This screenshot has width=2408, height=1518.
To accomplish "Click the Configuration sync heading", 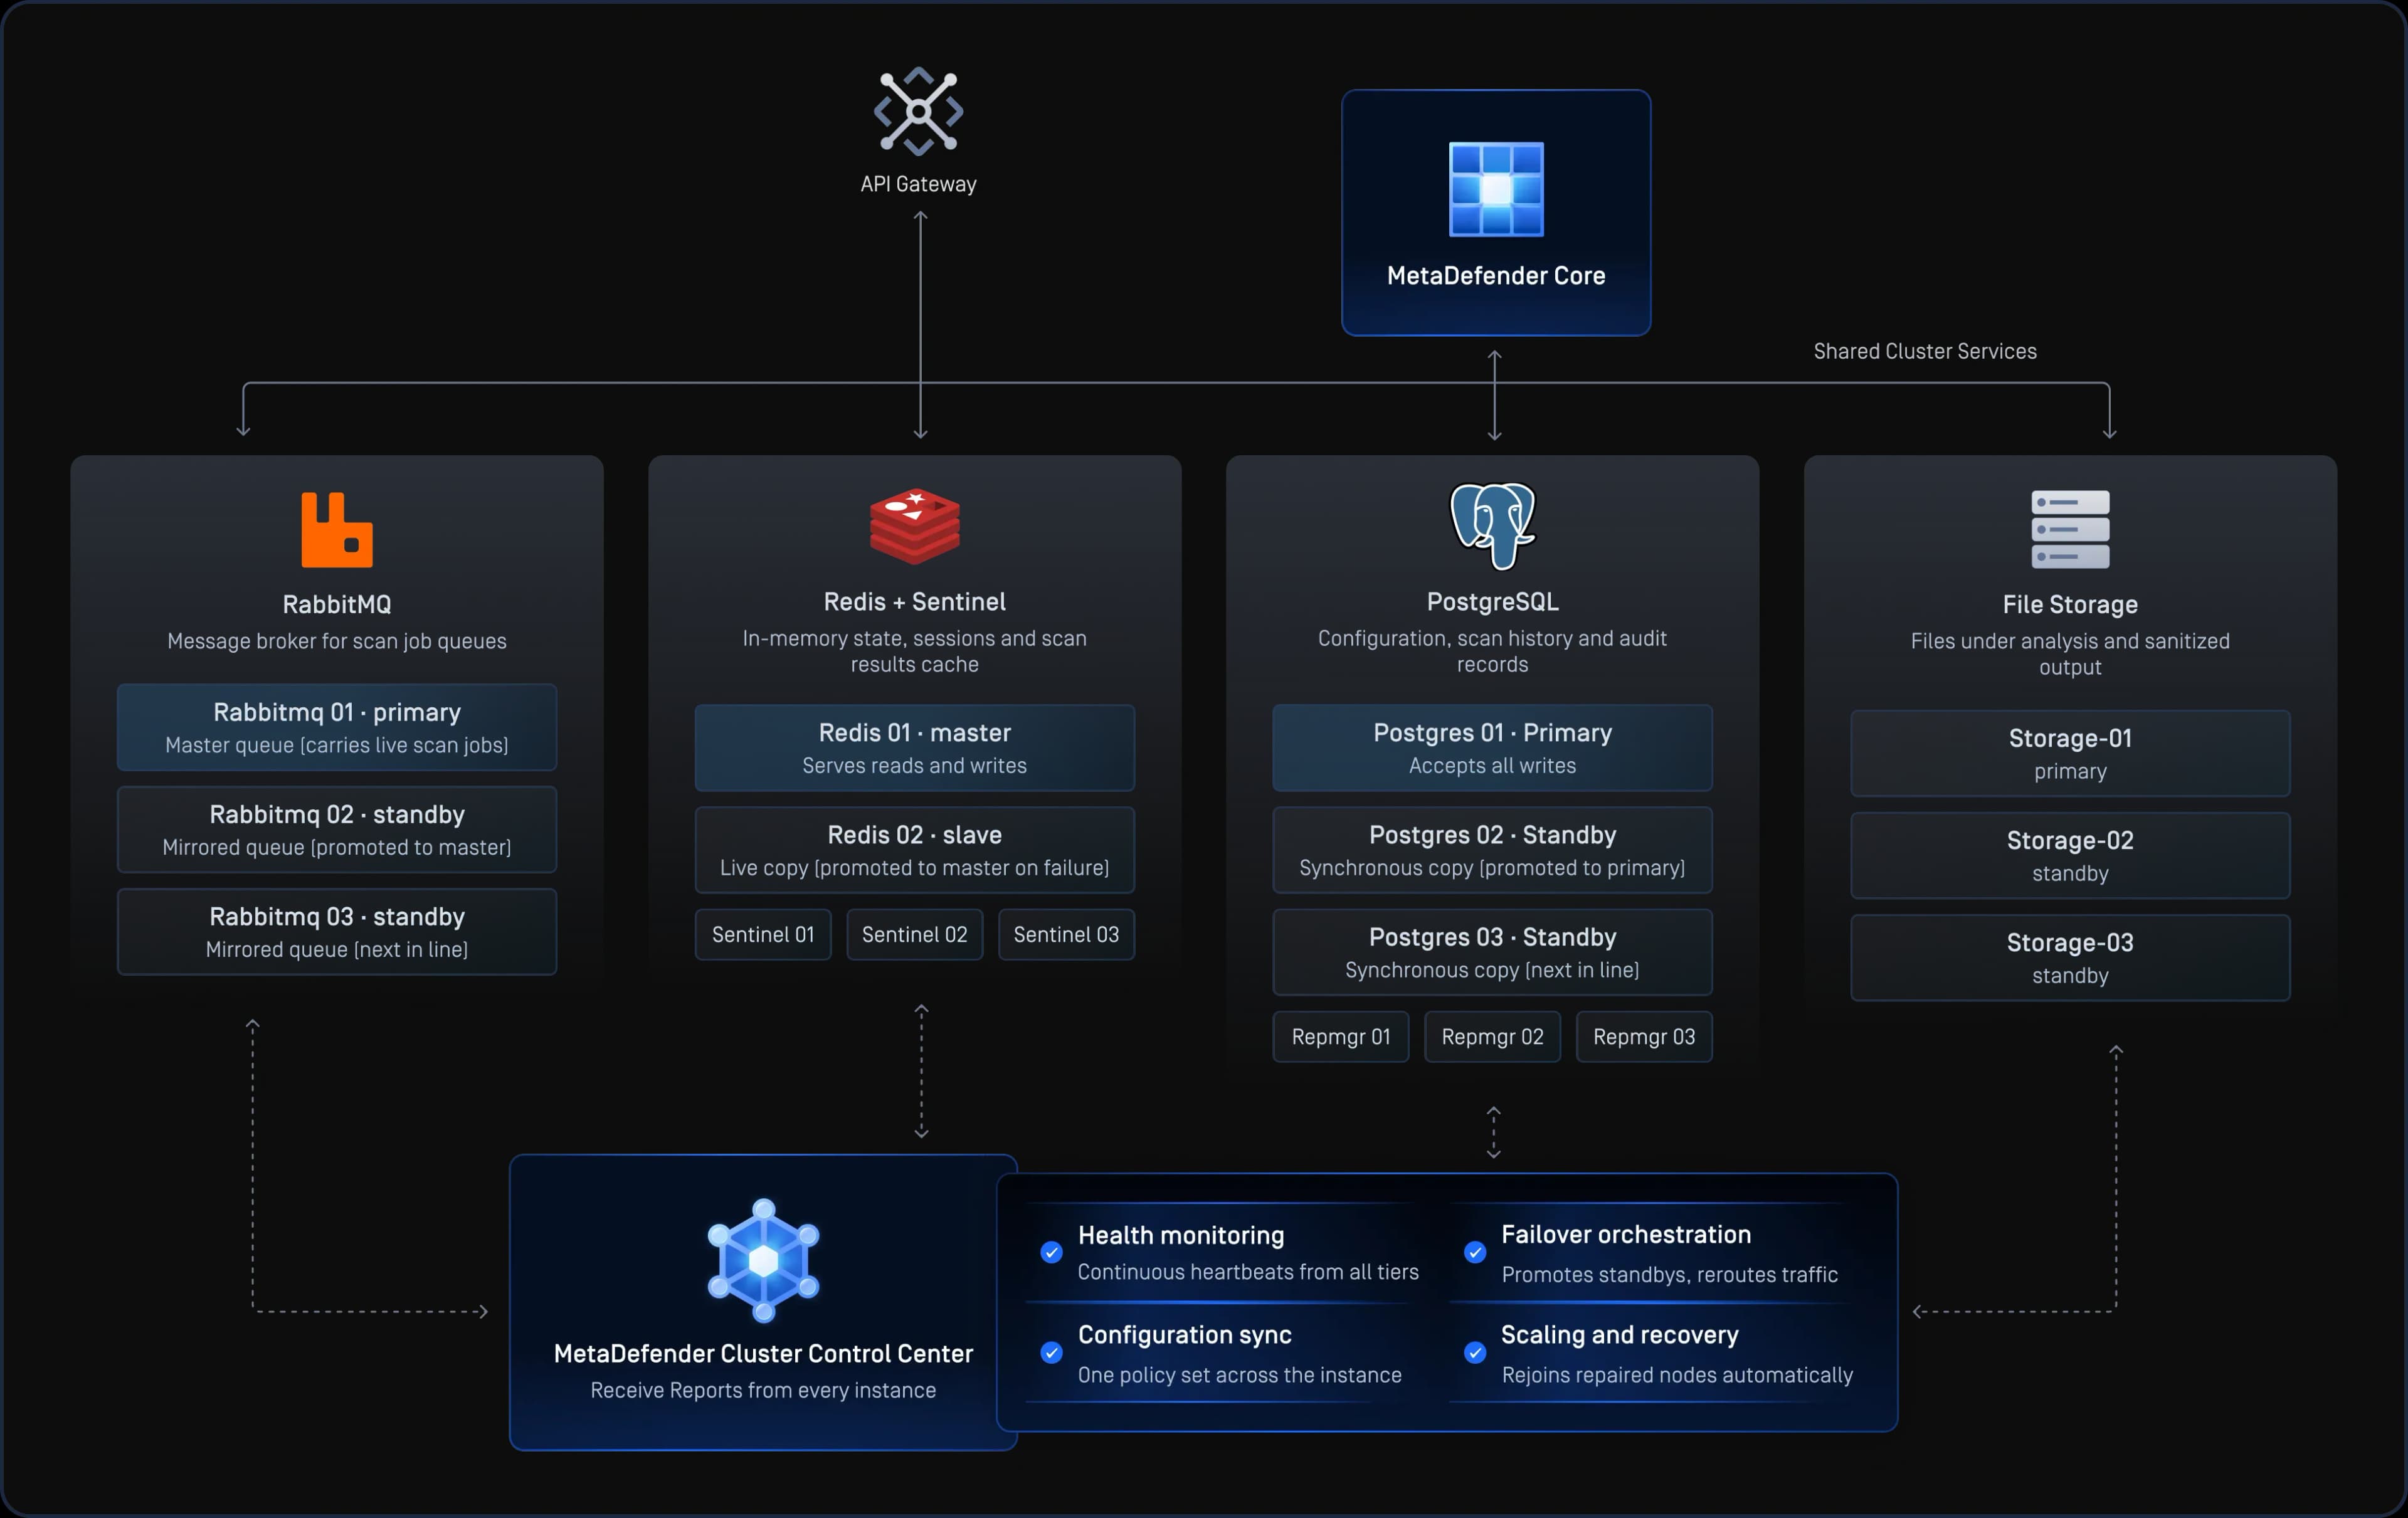I will click(1185, 1335).
